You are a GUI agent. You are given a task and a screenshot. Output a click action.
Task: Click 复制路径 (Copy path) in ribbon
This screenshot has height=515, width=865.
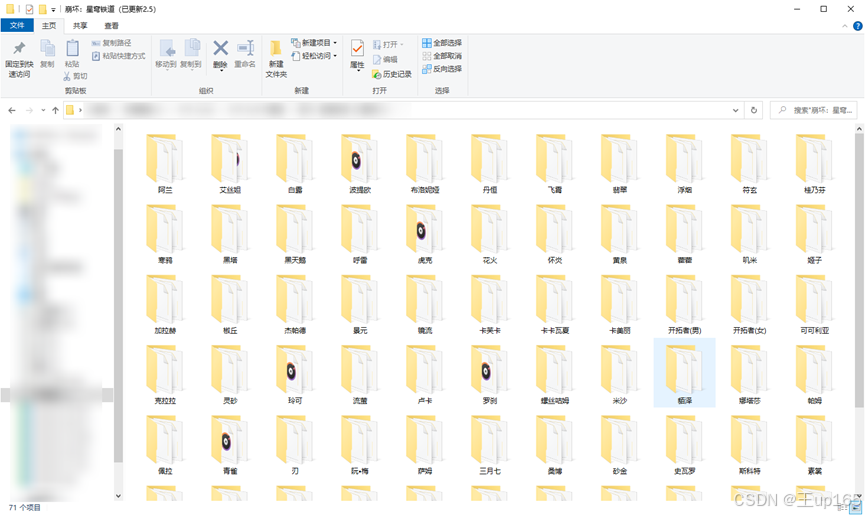[111, 43]
